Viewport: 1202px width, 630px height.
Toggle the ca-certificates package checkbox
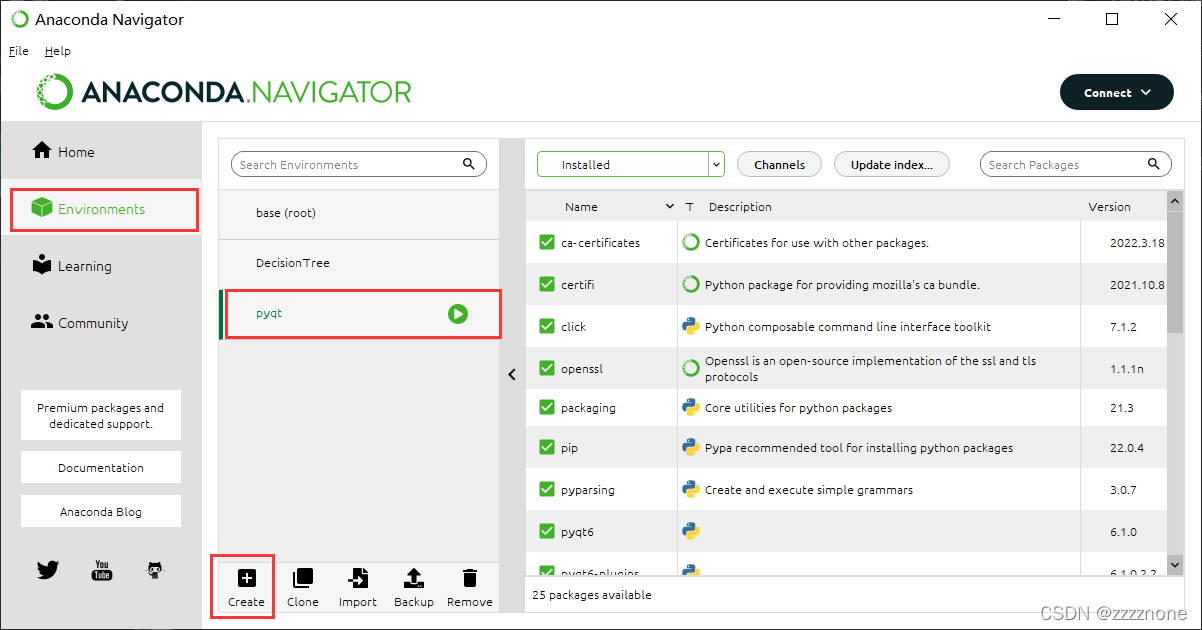(x=546, y=242)
